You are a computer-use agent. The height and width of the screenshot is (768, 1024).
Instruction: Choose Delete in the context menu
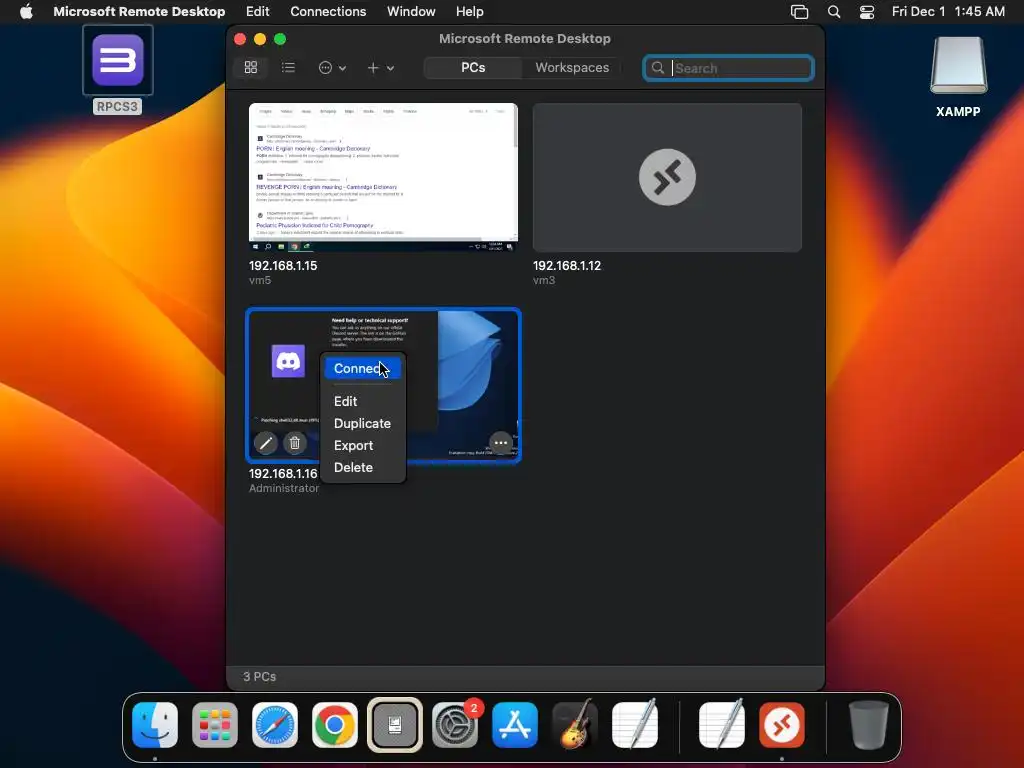pos(353,468)
